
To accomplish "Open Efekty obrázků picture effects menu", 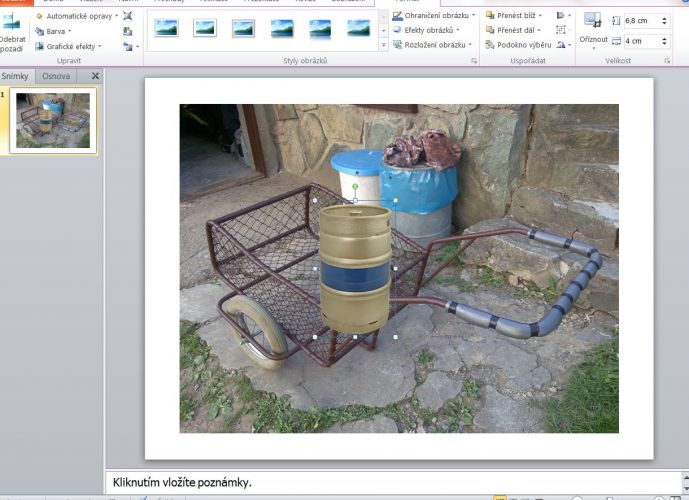I will point(426,30).
